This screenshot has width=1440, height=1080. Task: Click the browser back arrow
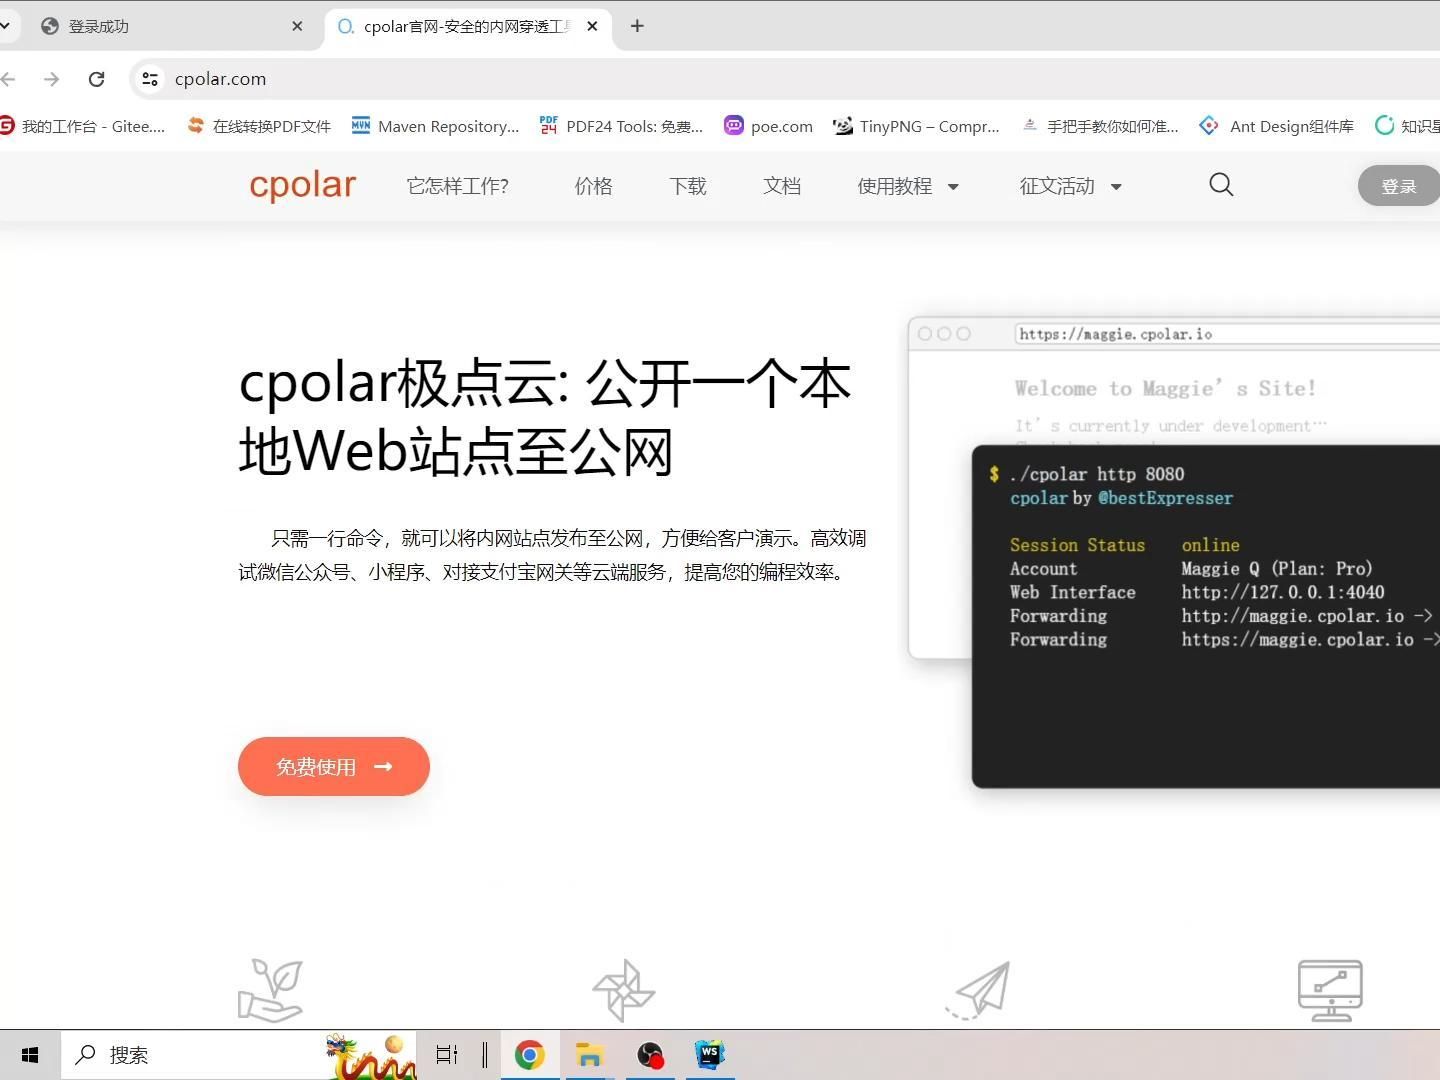click(8, 79)
